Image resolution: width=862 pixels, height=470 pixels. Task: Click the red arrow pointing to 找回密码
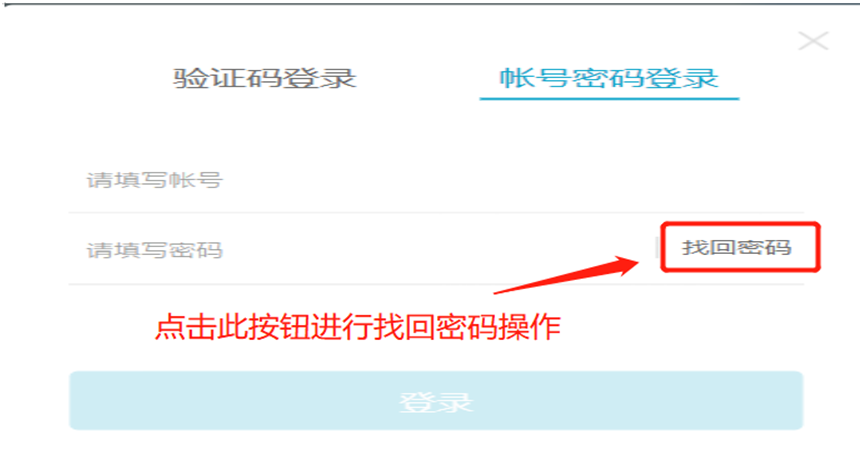coord(566,275)
